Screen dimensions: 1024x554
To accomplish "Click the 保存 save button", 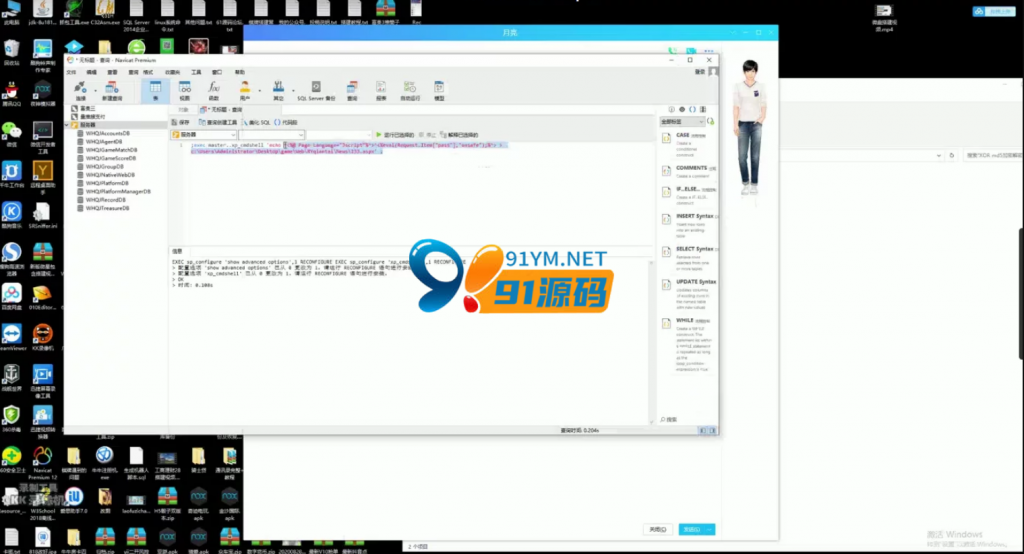I will click(180, 122).
